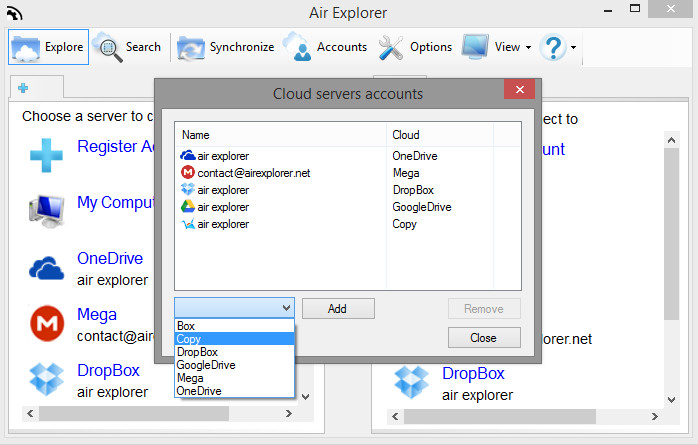This screenshot has width=698, height=445.
Task: Click the DropBox icon in right panel
Action: [411, 382]
